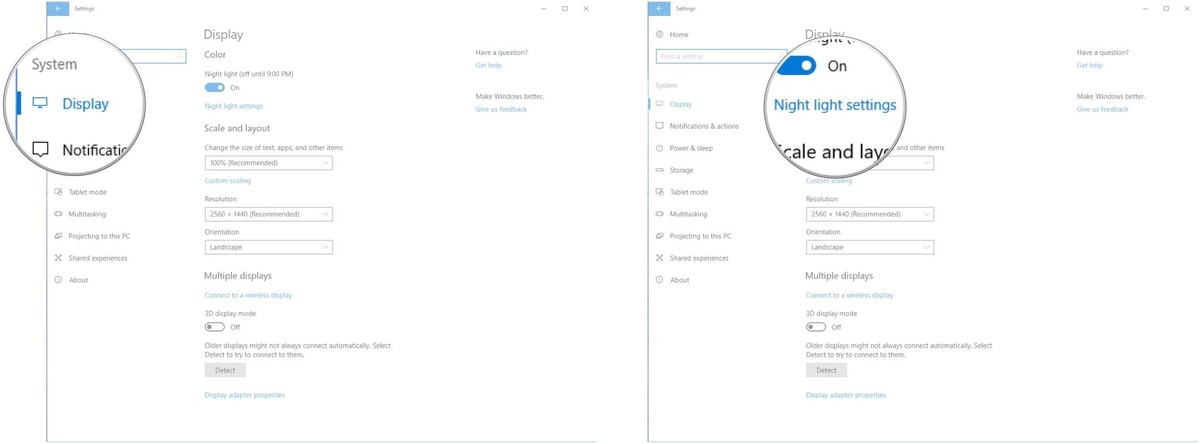Screen dimensions: 1200x444
Task: Click Get help link in left window
Action: (x=488, y=65)
